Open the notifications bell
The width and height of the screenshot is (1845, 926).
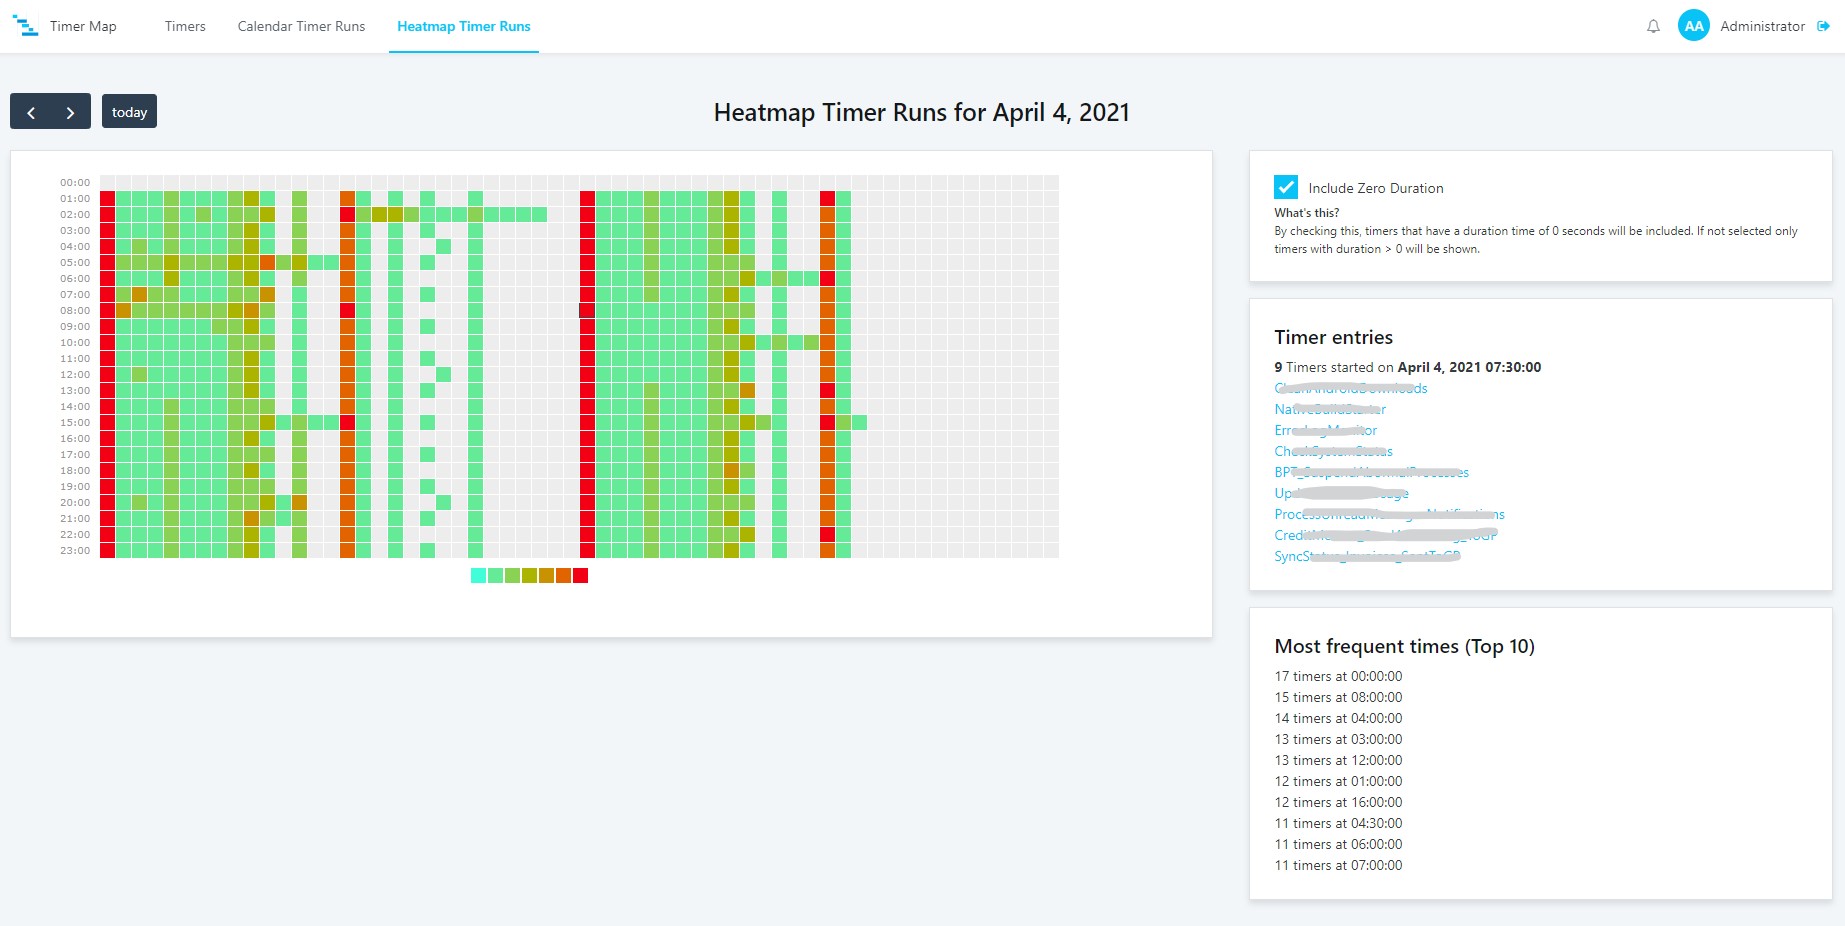(x=1653, y=27)
